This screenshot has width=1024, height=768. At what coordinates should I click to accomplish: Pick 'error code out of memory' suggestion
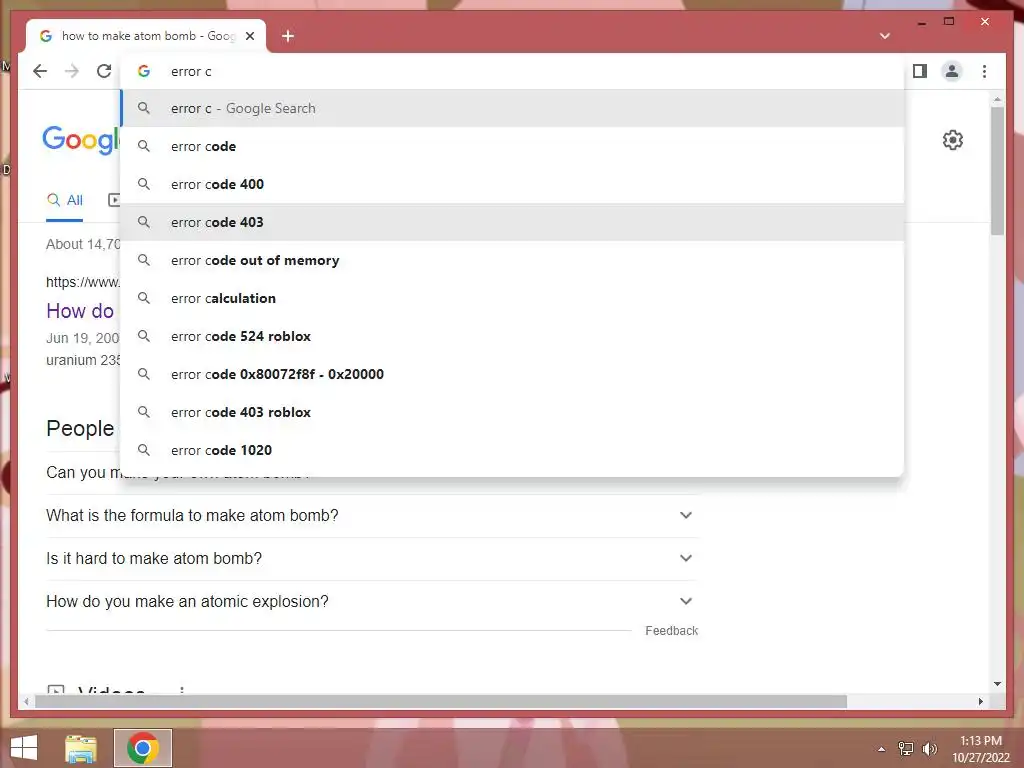click(513, 260)
